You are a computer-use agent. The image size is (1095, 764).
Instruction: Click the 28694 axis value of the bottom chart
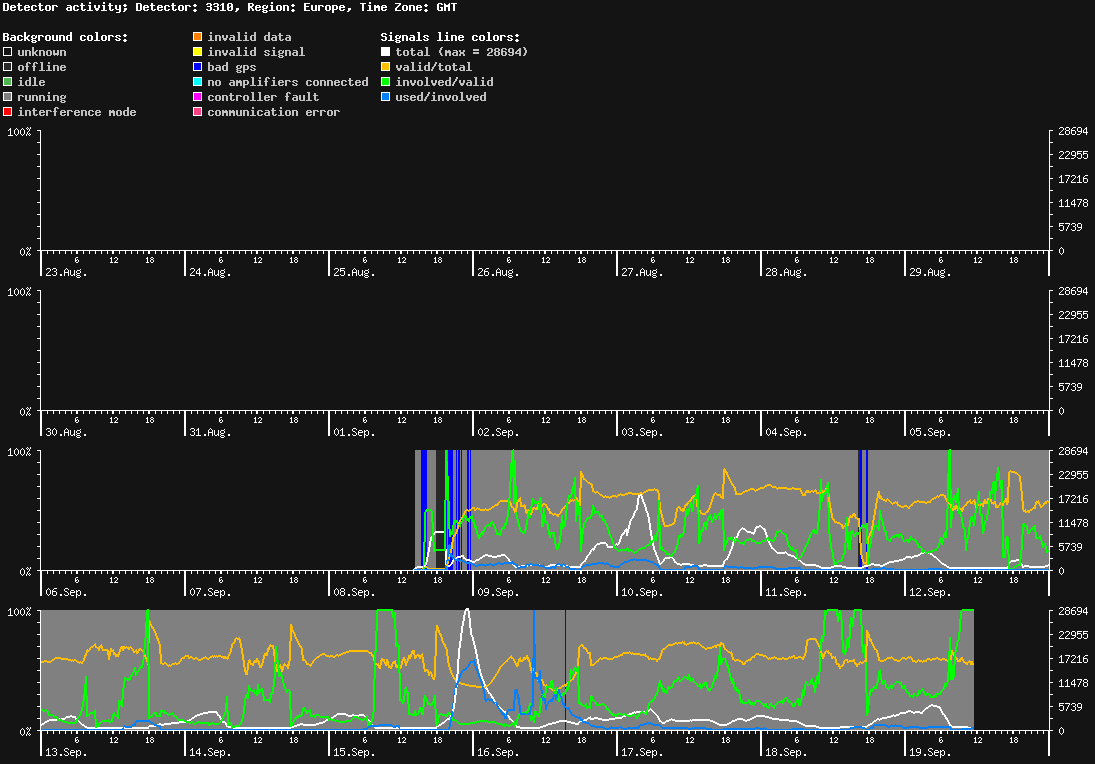(x=1073, y=611)
